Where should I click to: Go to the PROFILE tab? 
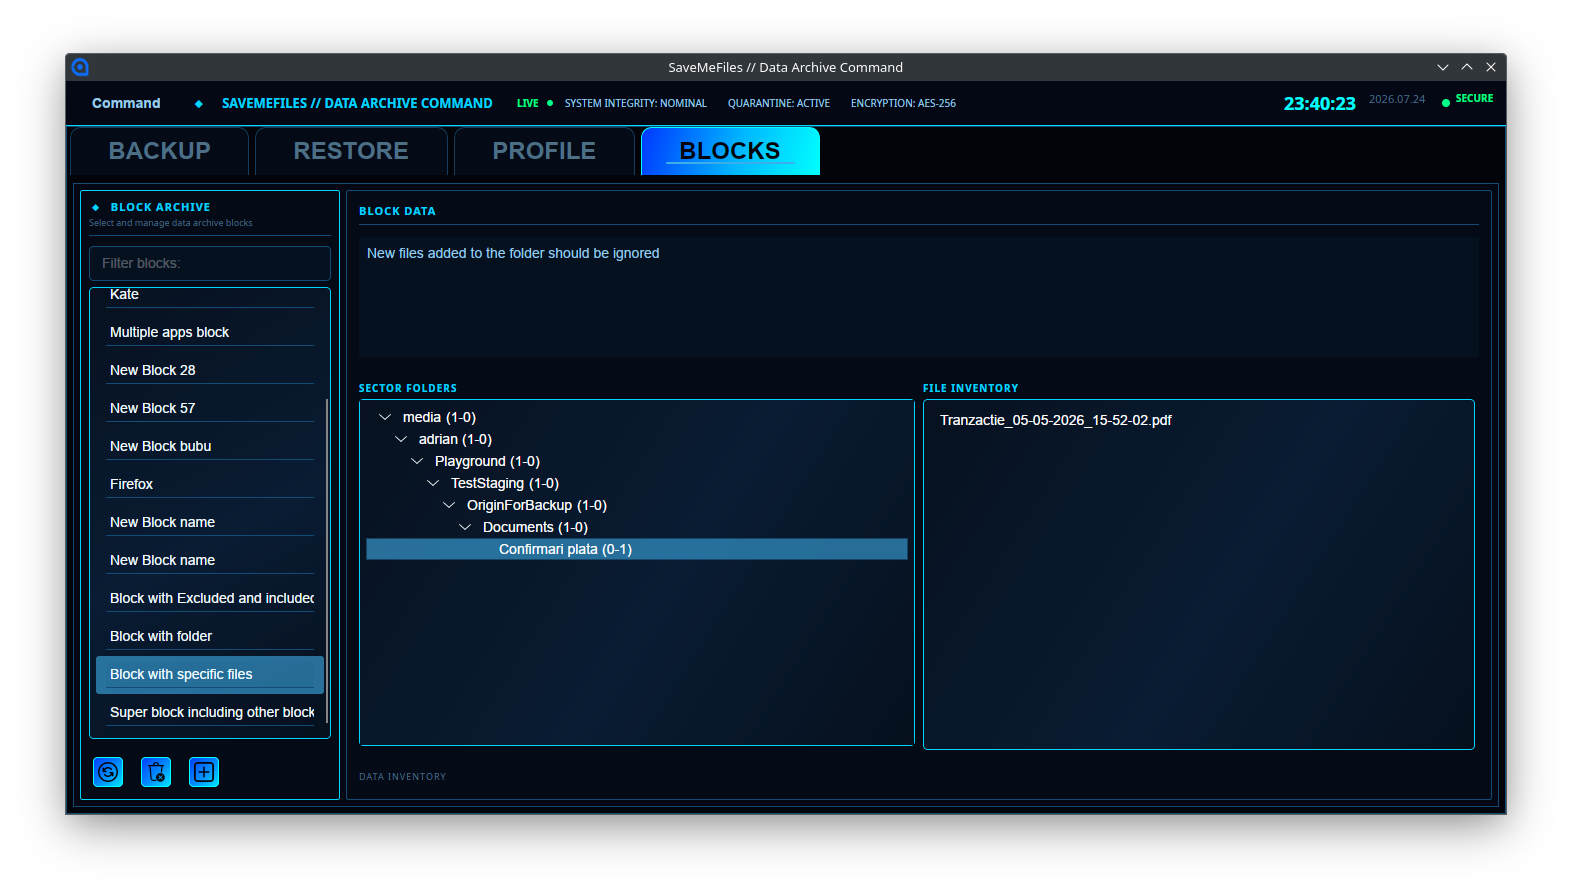tap(544, 151)
